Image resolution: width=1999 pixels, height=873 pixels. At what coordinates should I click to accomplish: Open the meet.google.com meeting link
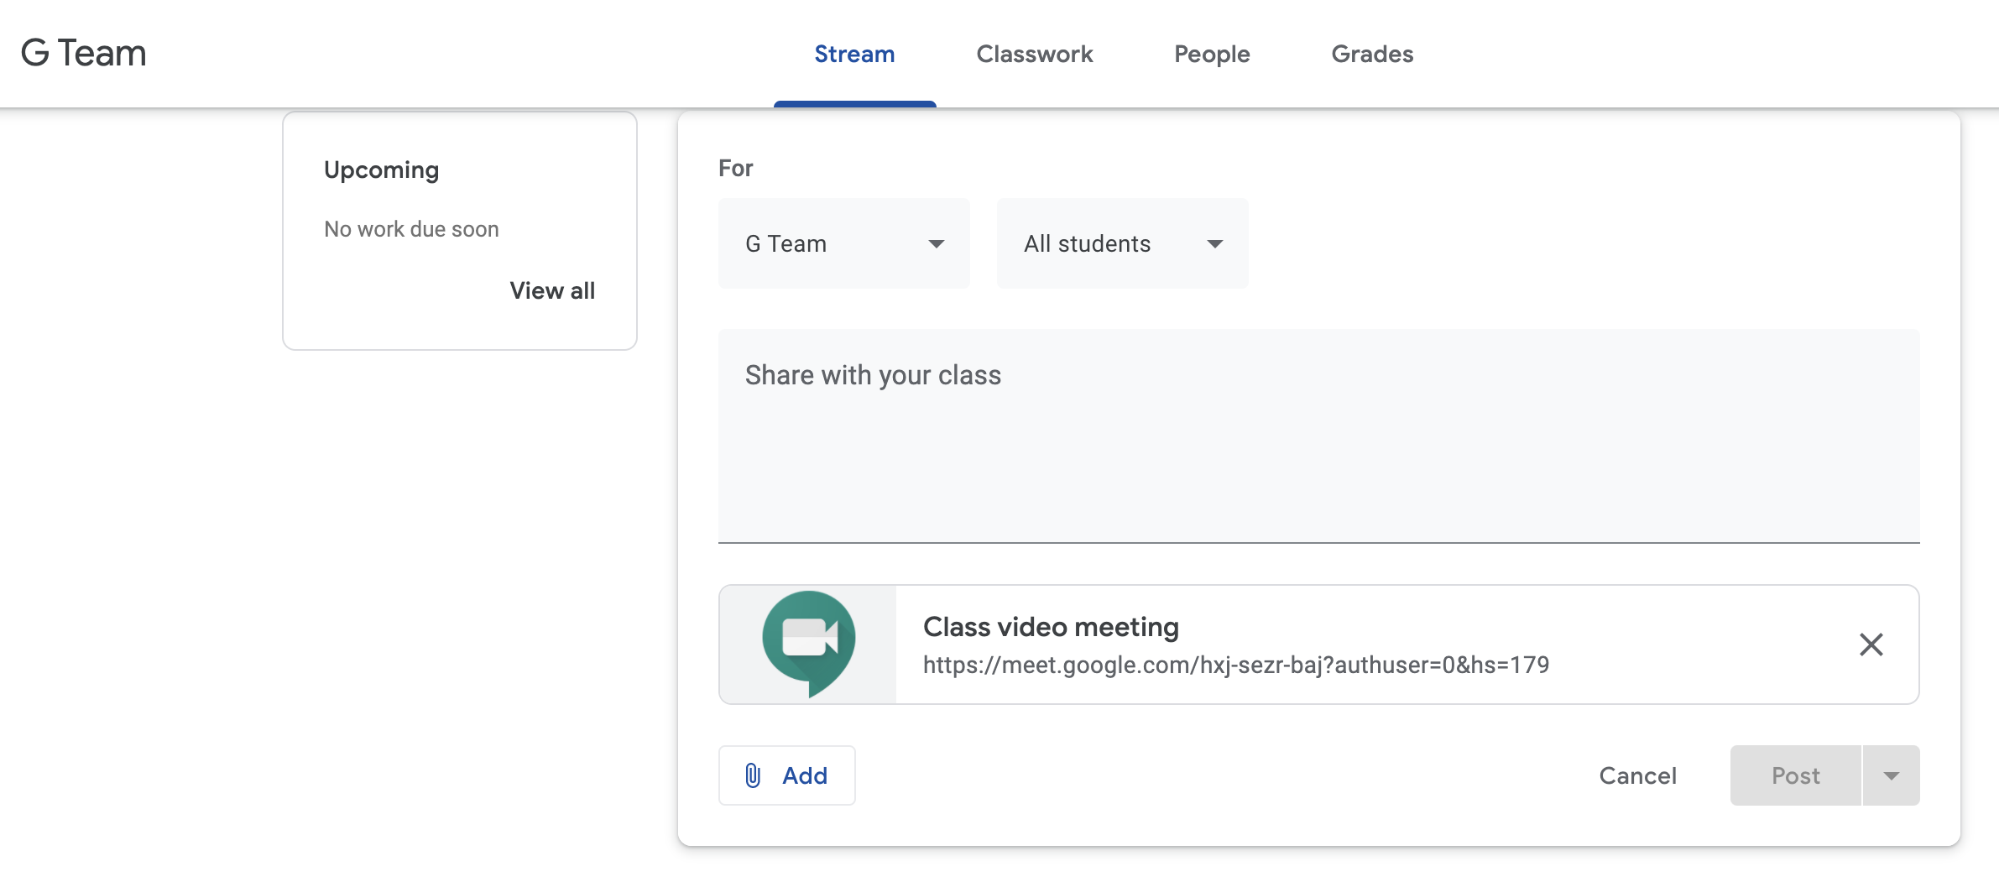[x=1235, y=665]
